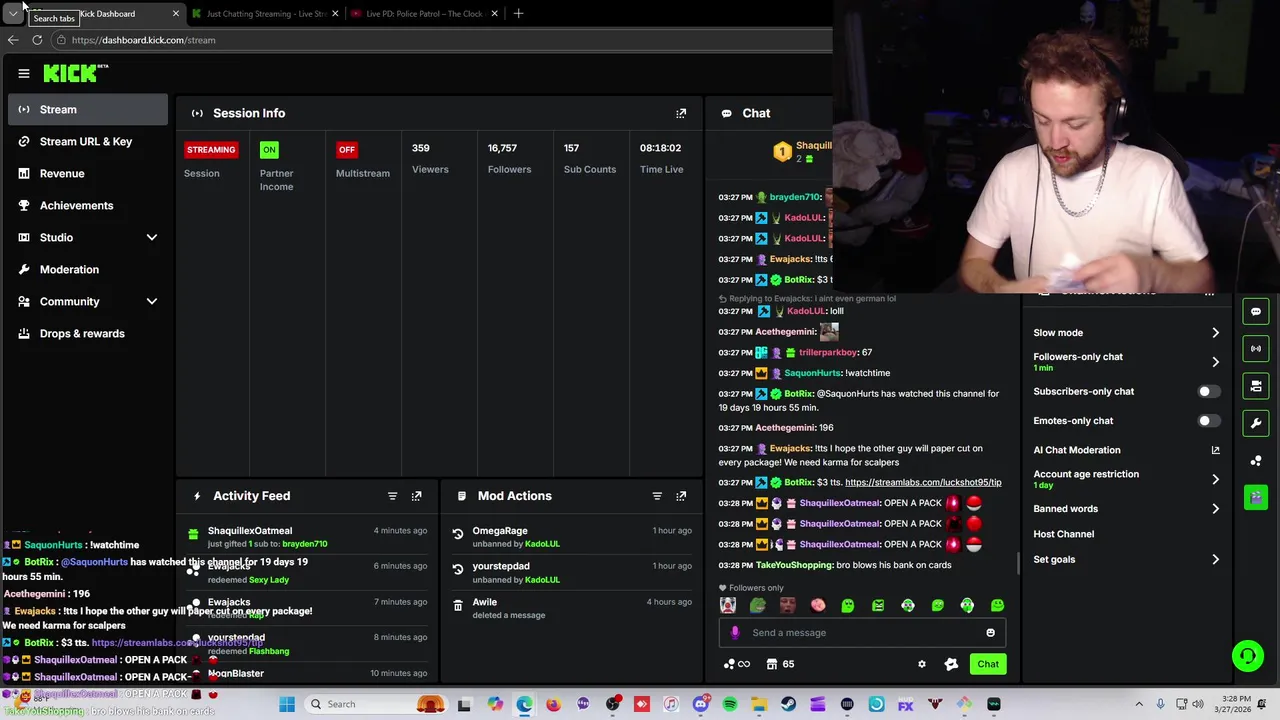Open Account age restriction options arrow
This screenshot has height=720, width=1280.
[1215, 479]
